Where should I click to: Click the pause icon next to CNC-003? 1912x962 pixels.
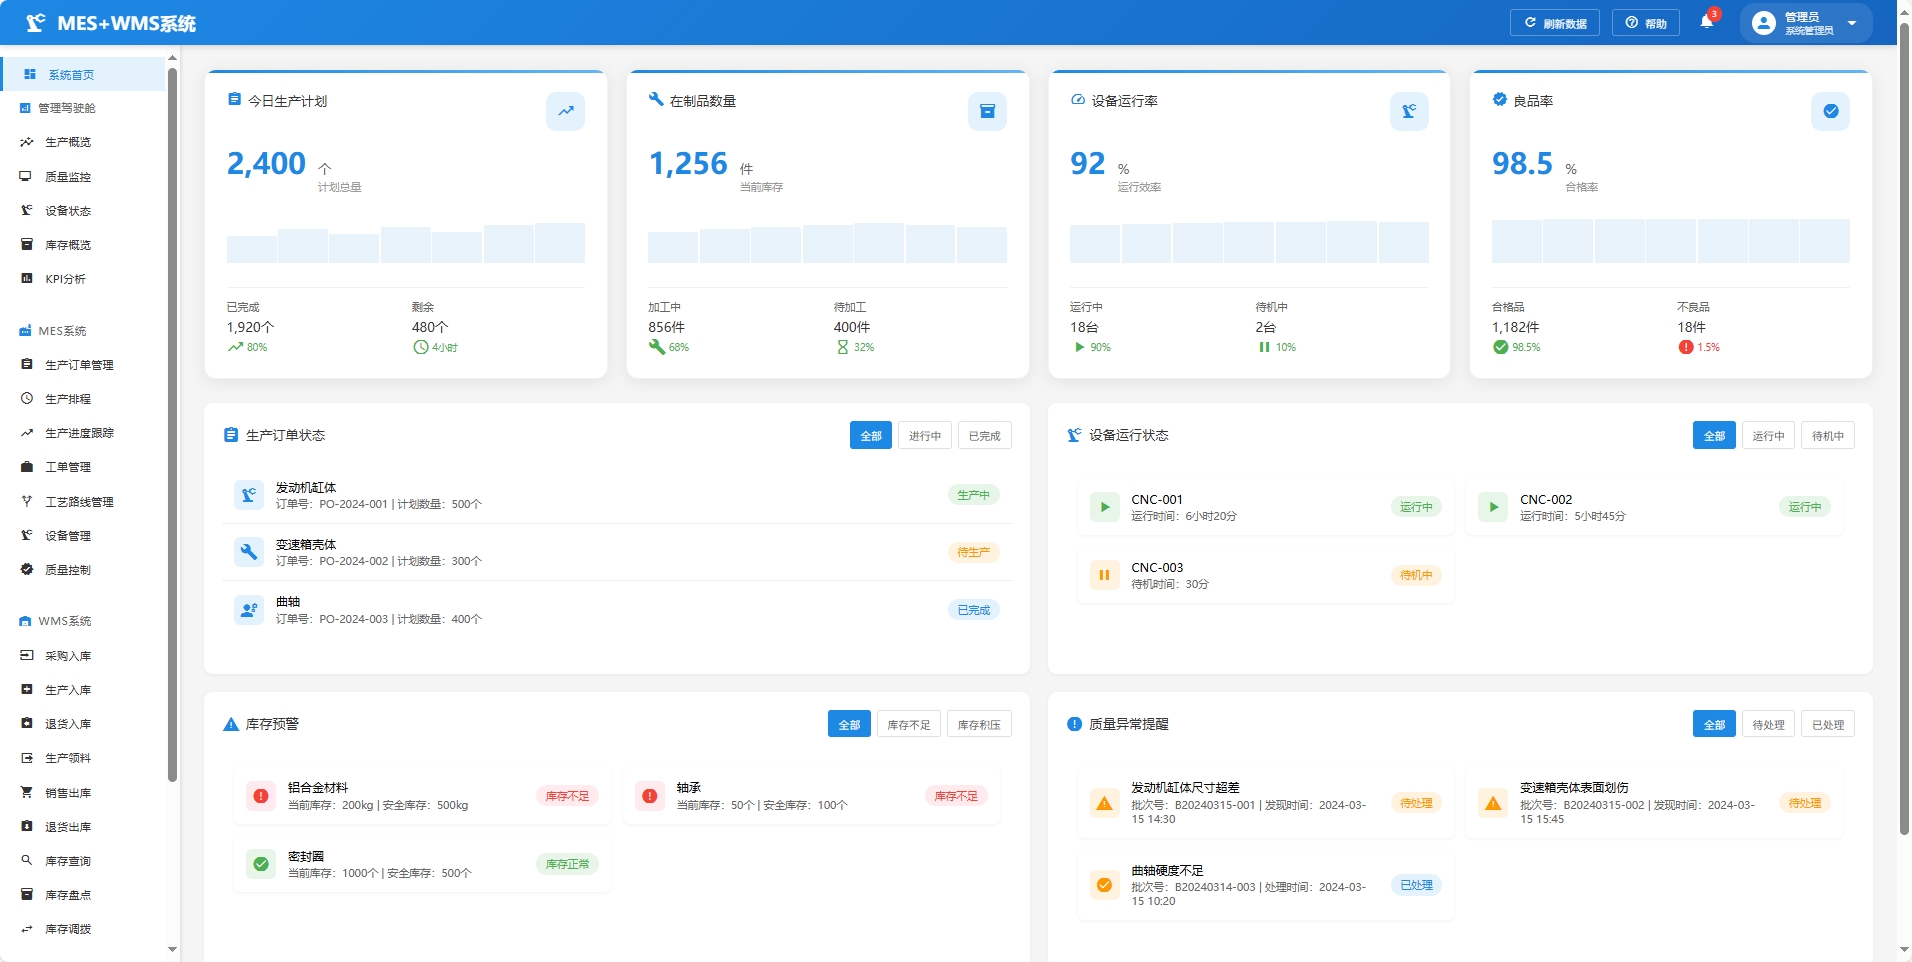(x=1104, y=575)
